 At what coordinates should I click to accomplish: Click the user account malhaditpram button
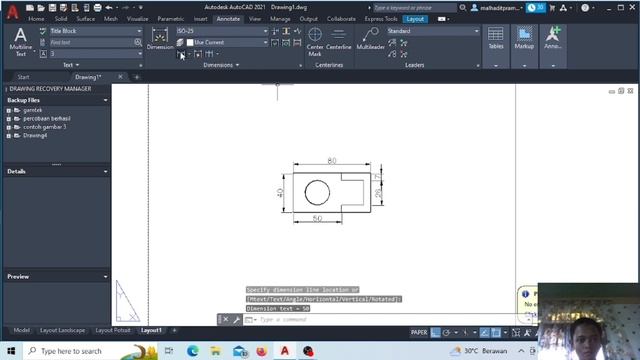point(497,8)
